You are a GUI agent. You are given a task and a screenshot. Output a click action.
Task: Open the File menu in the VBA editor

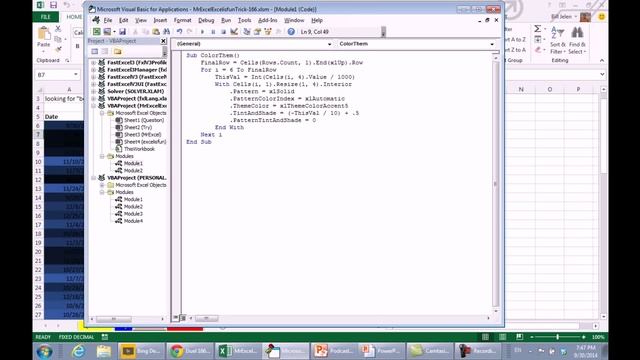coord(108,20)
